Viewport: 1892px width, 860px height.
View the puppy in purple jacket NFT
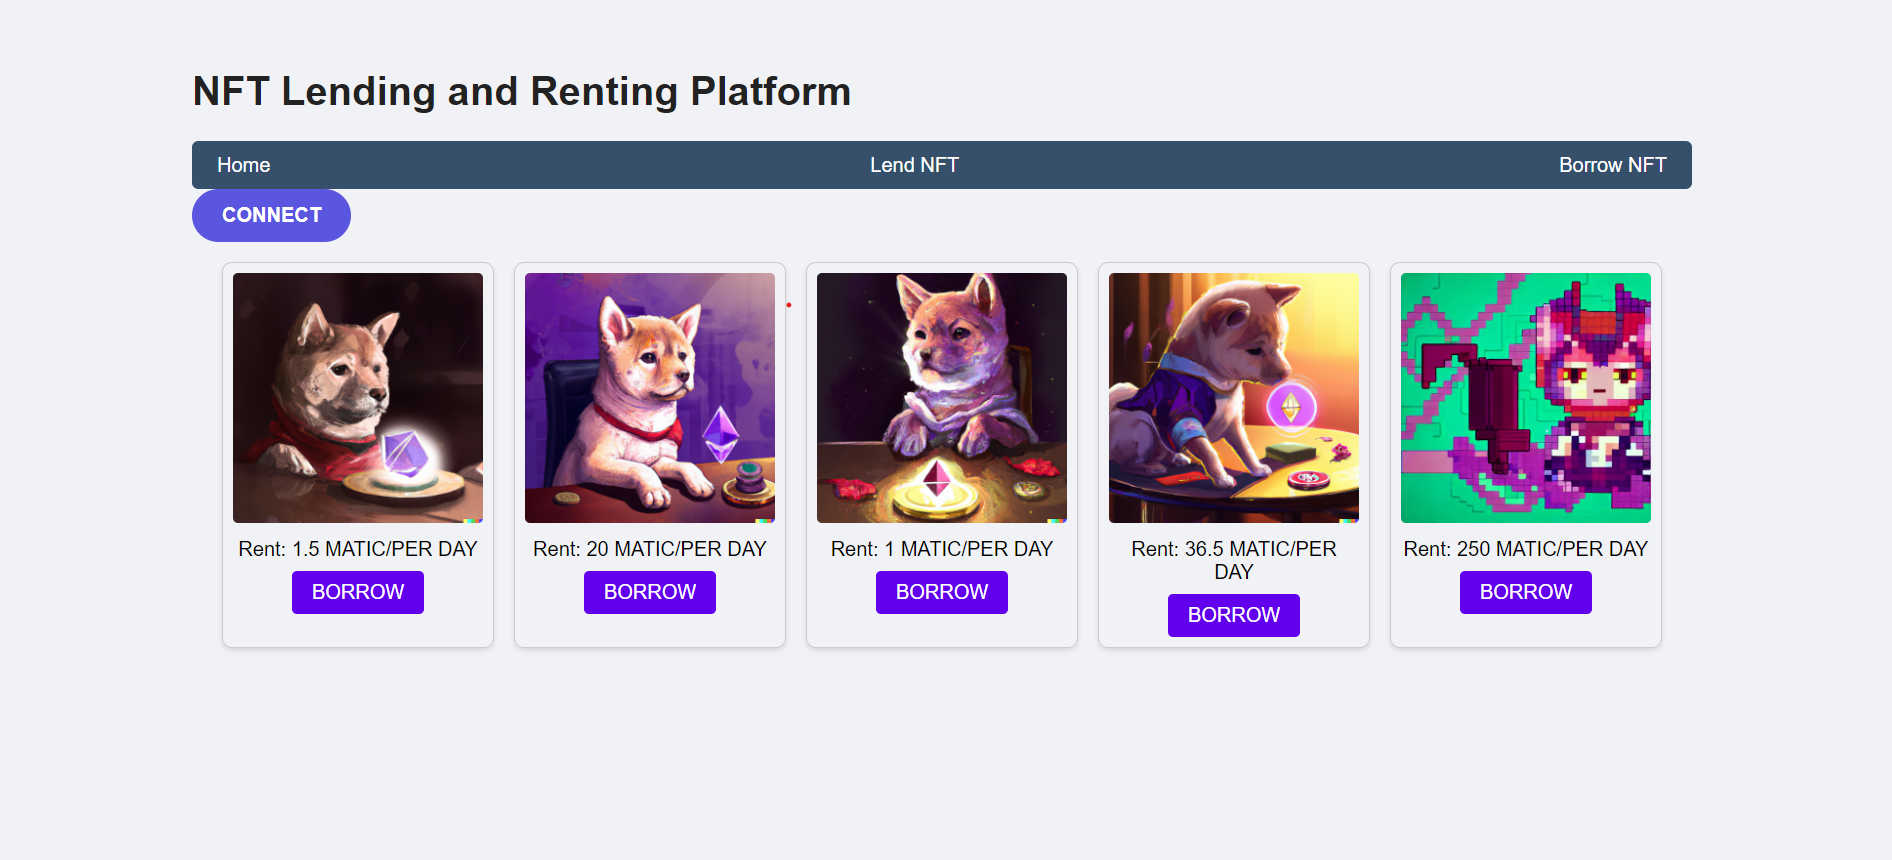pyautogui.click(x=1233, y=397)
